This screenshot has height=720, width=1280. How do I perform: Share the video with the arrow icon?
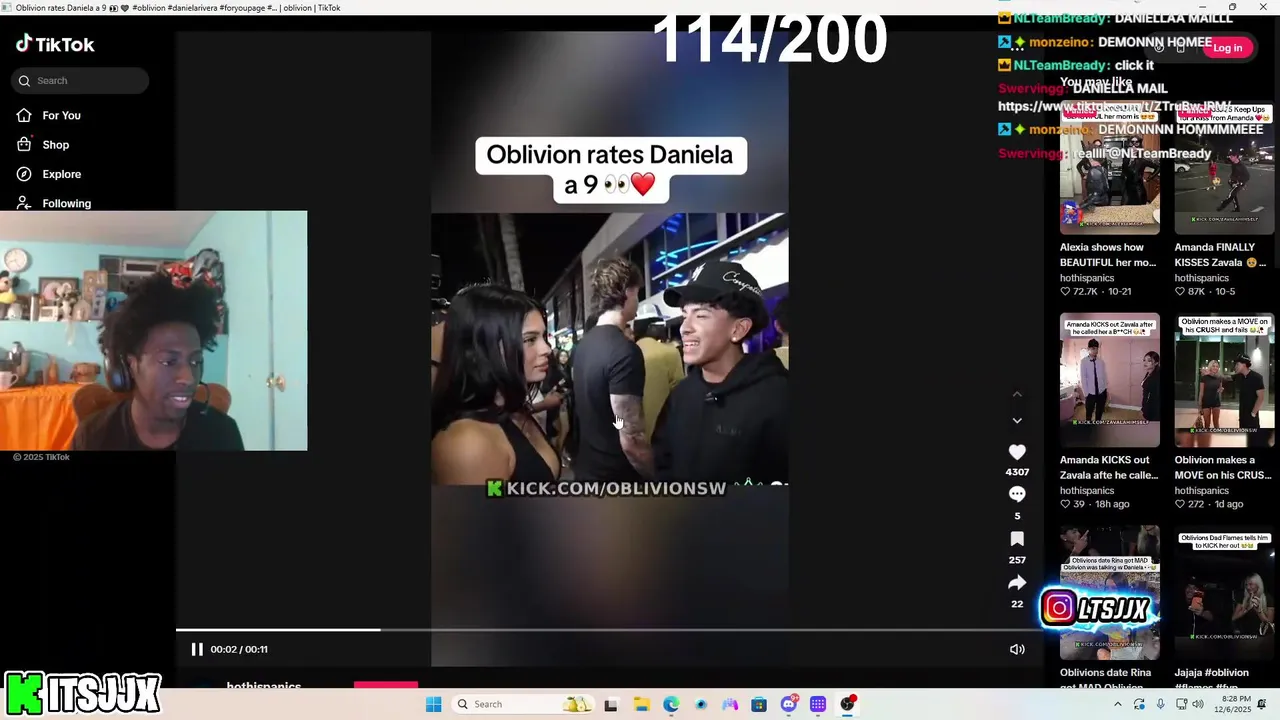tap(1017, 583)
